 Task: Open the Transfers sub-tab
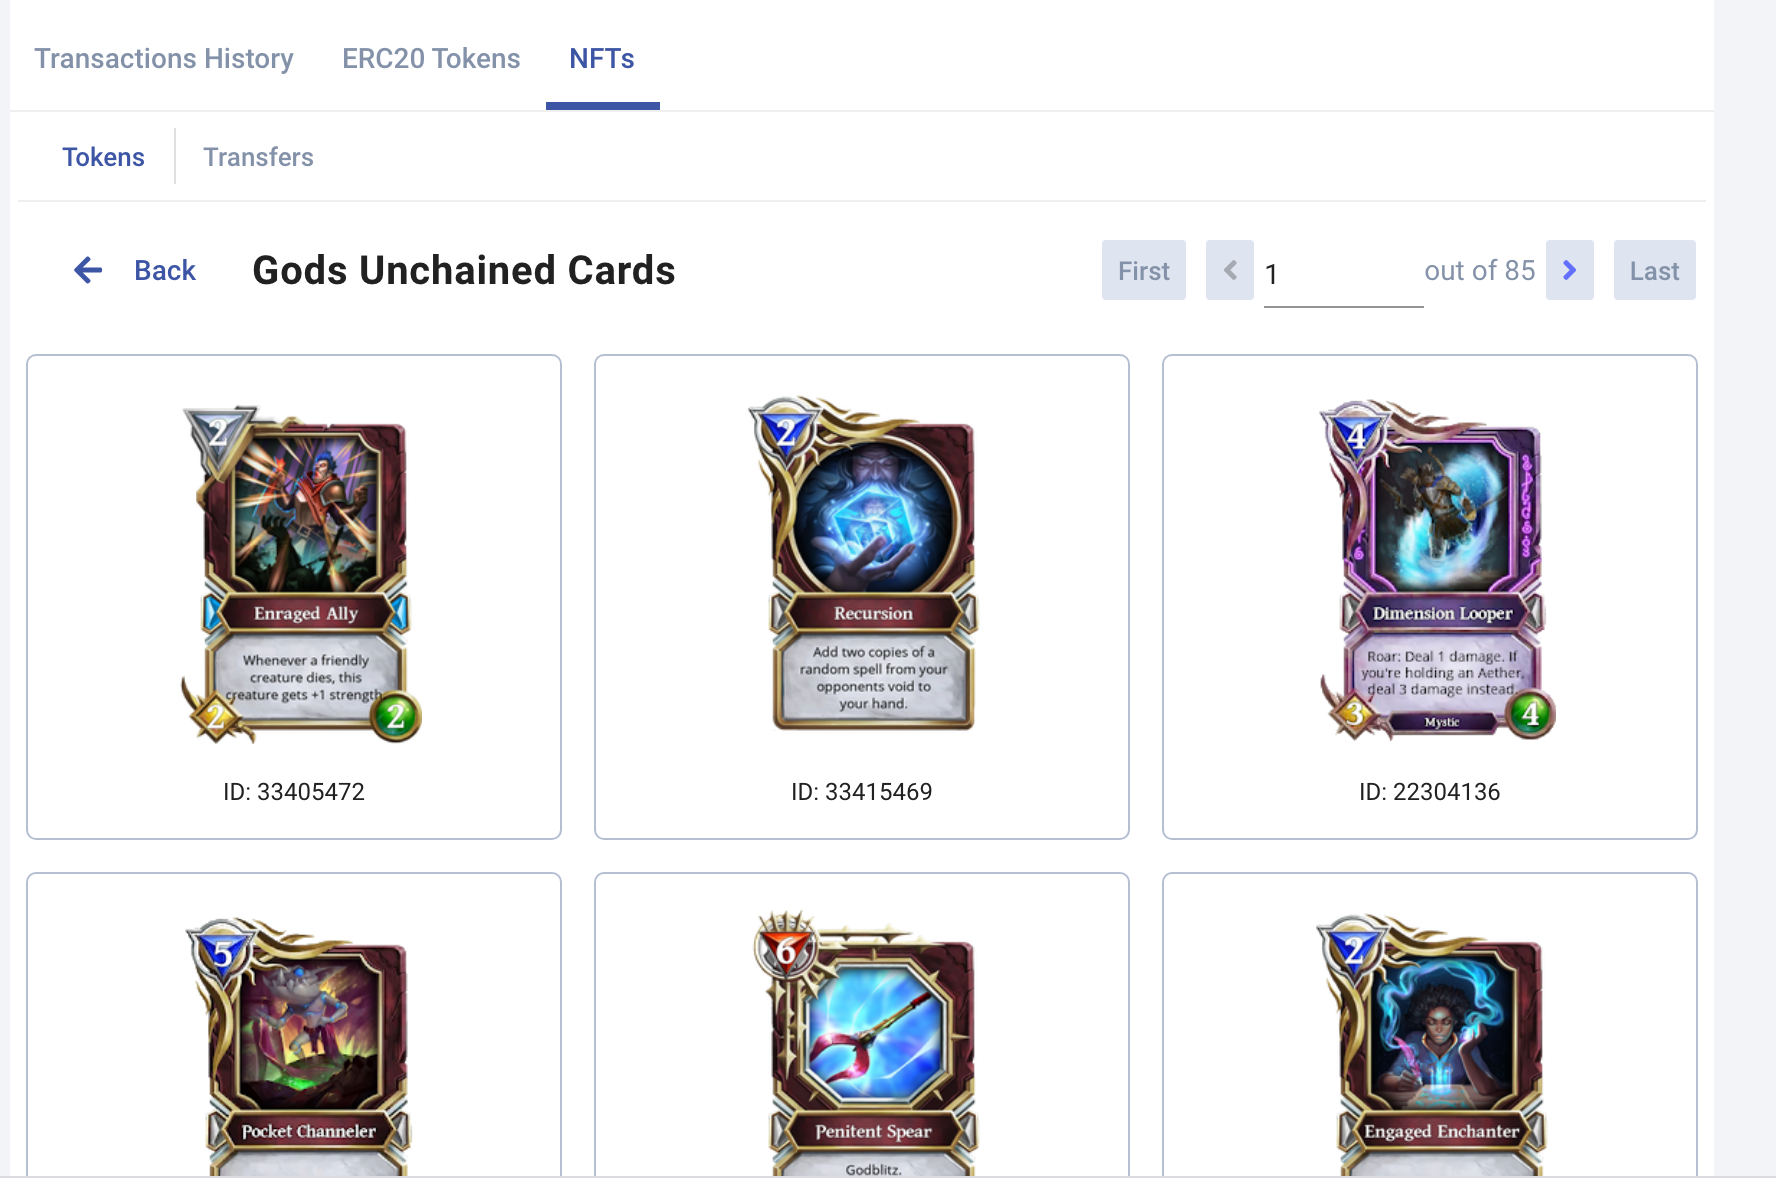[x=258, y=157]
